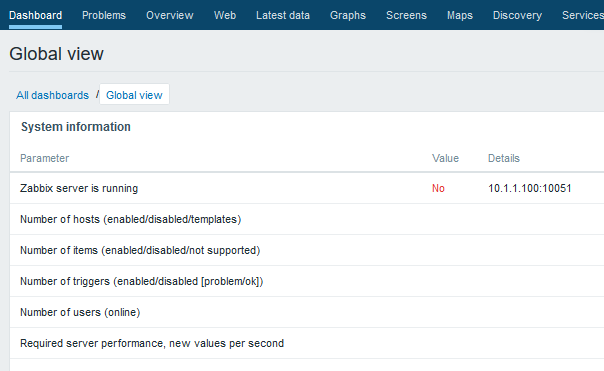The image size is (604, 371).
Task: Select the 'Number of items' row
Action: tap(307, 250)
